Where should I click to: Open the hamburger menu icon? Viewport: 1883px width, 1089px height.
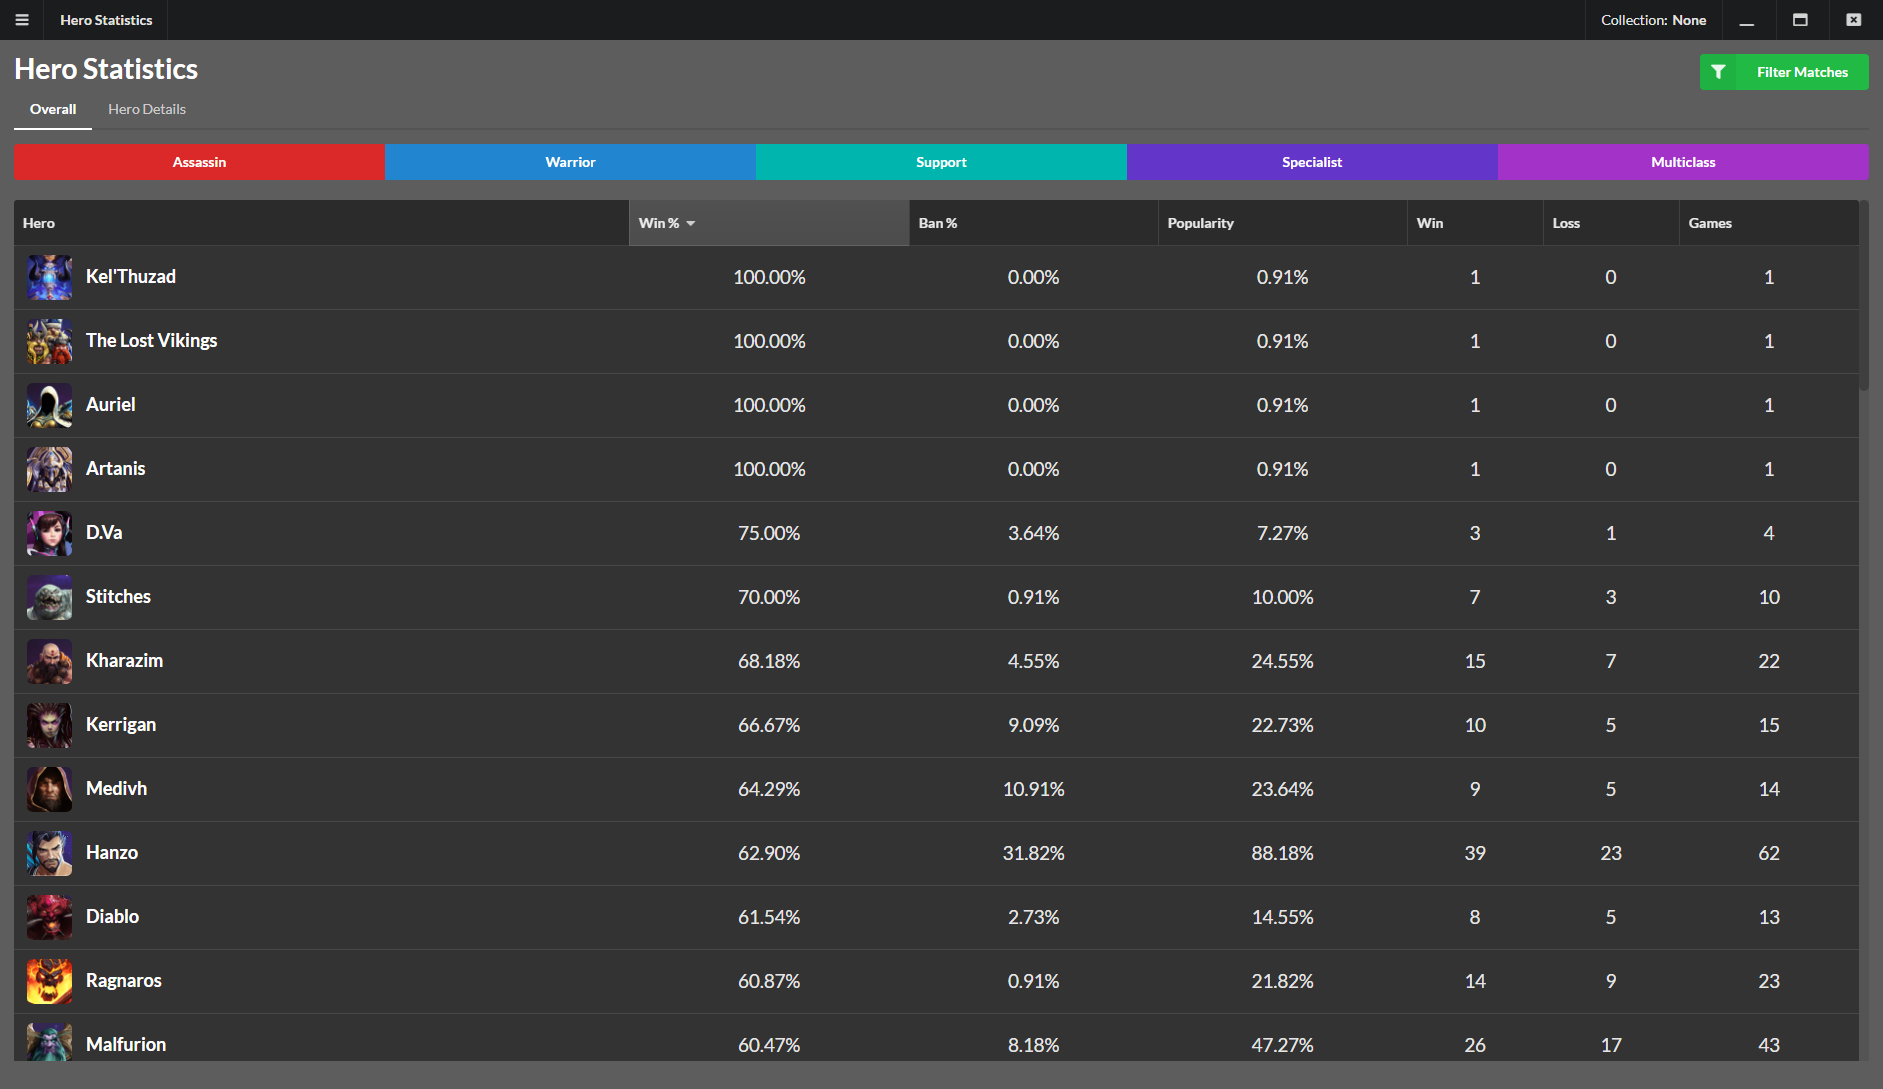coord(22,20)
